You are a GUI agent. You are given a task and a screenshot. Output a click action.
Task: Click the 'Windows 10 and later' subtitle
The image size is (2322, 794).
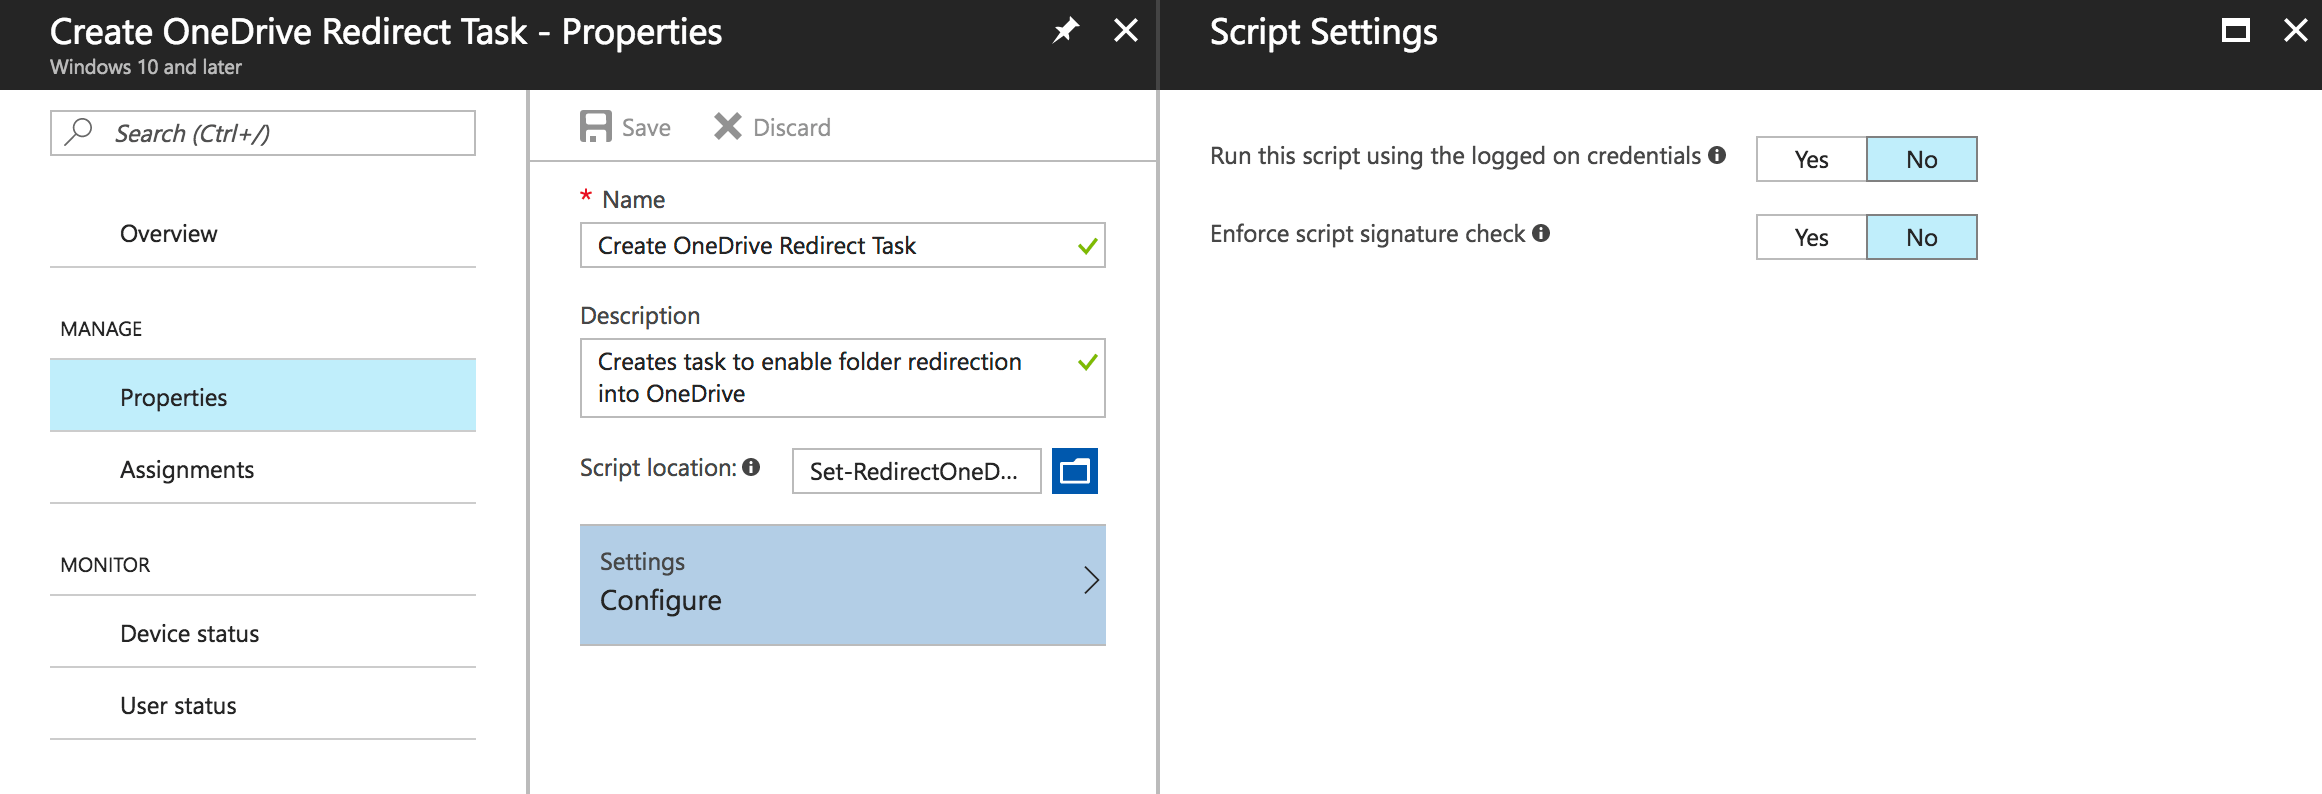point(146,67)
